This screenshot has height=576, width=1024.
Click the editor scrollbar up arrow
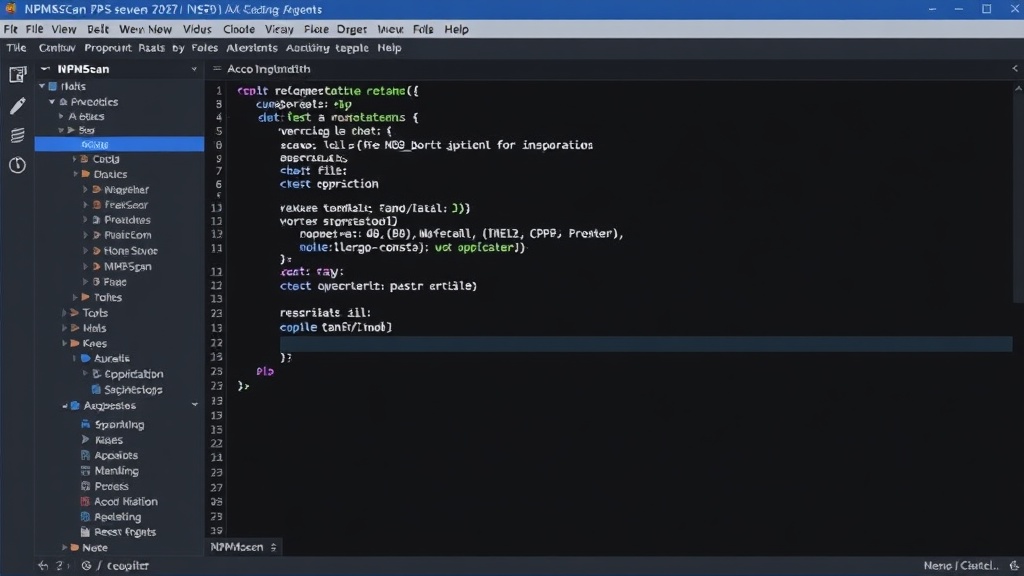pyautogui.click(x=1017, y=89)
